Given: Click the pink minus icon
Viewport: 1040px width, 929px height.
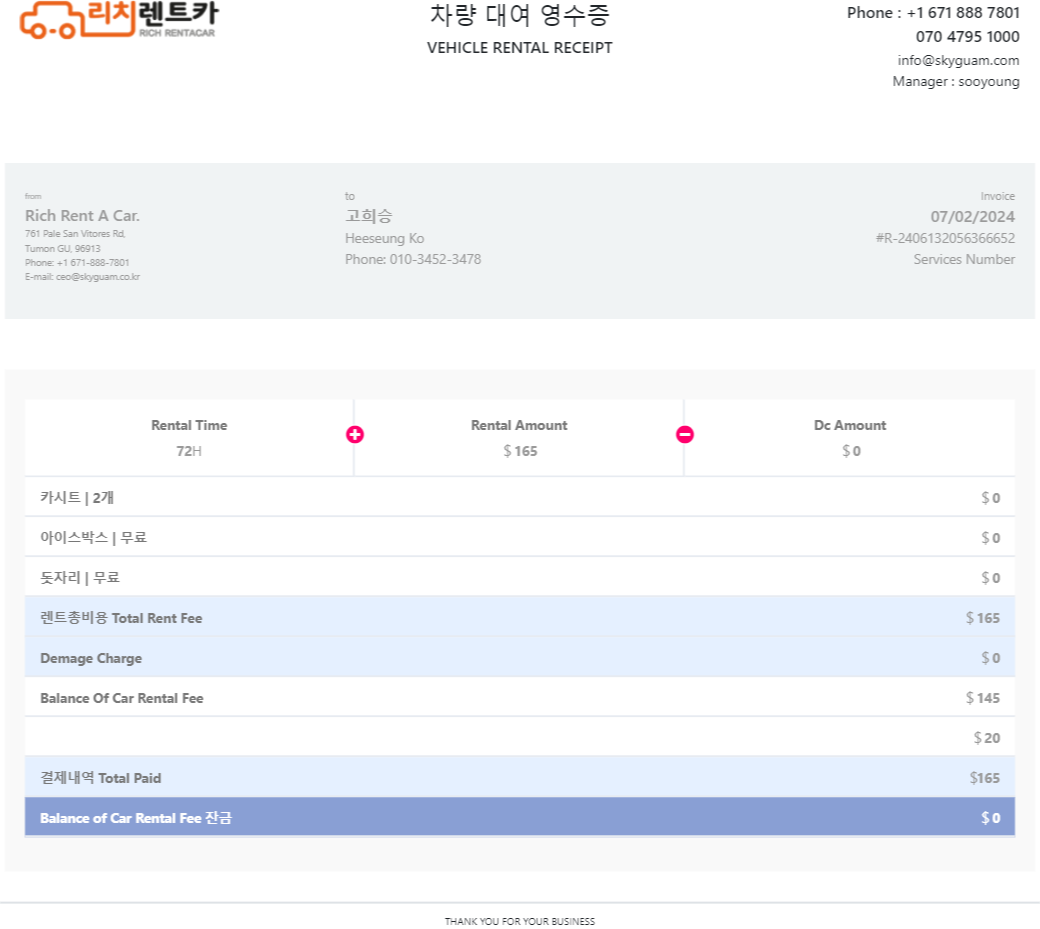Looking at the screenshot, I should coord(685,435).
